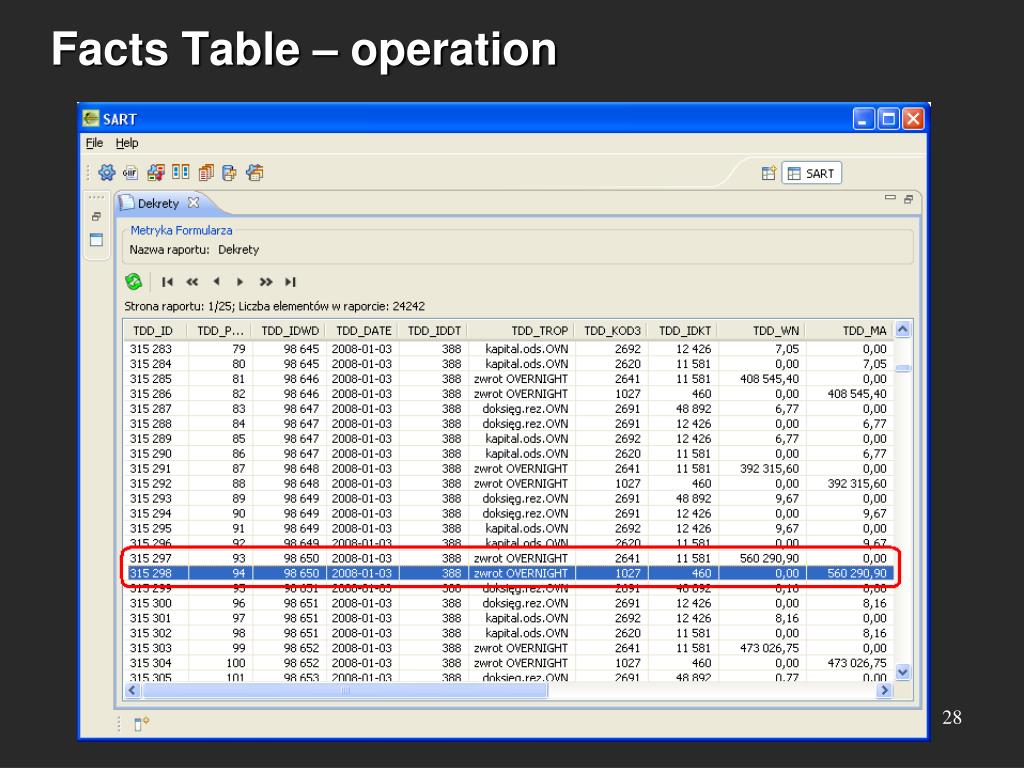The width and height of the screenshot is (1024, 768).
Task: Select row with TDD_ID 315 285
Action: (x=509, y=379)
